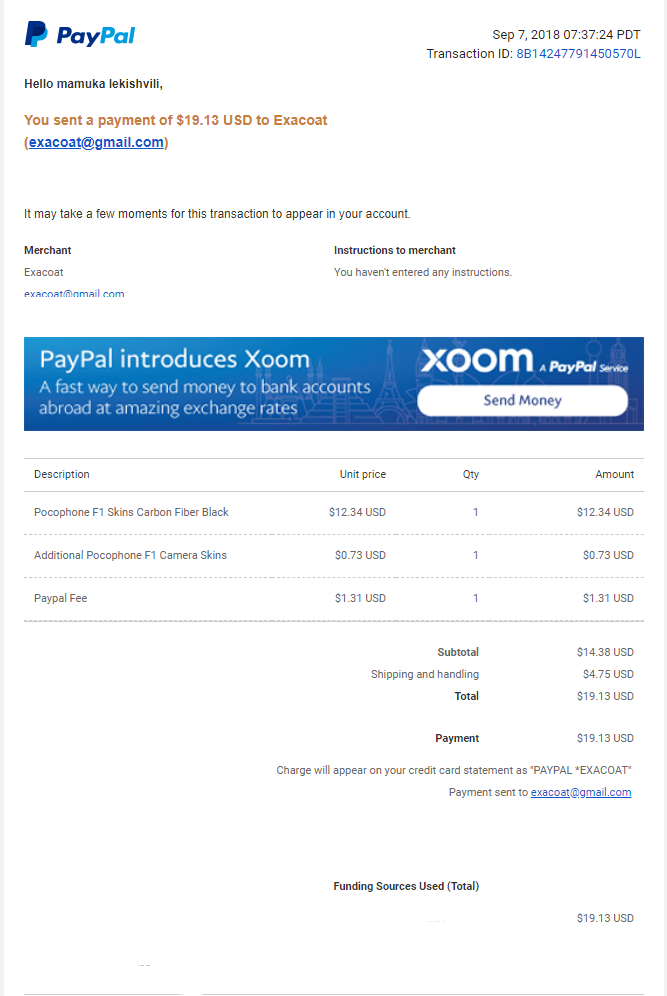Click merchant email under Exacoat name
This screenshot has height=996, width=667.
pos(74,293)
